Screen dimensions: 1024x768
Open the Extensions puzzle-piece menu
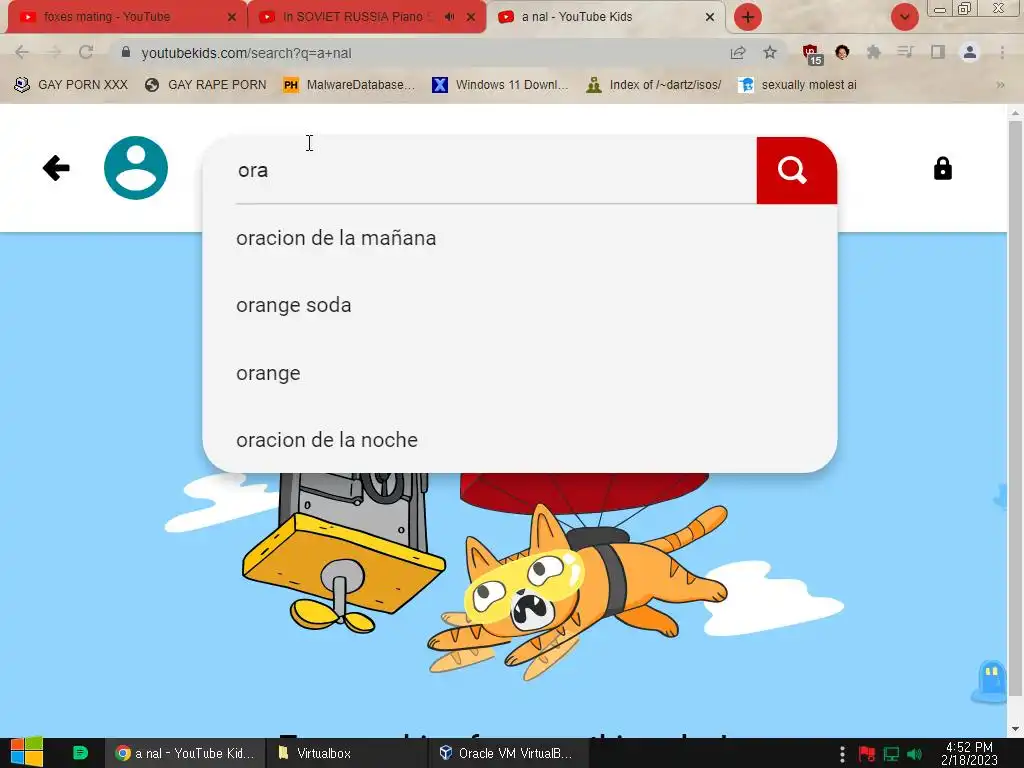(873, 52)
